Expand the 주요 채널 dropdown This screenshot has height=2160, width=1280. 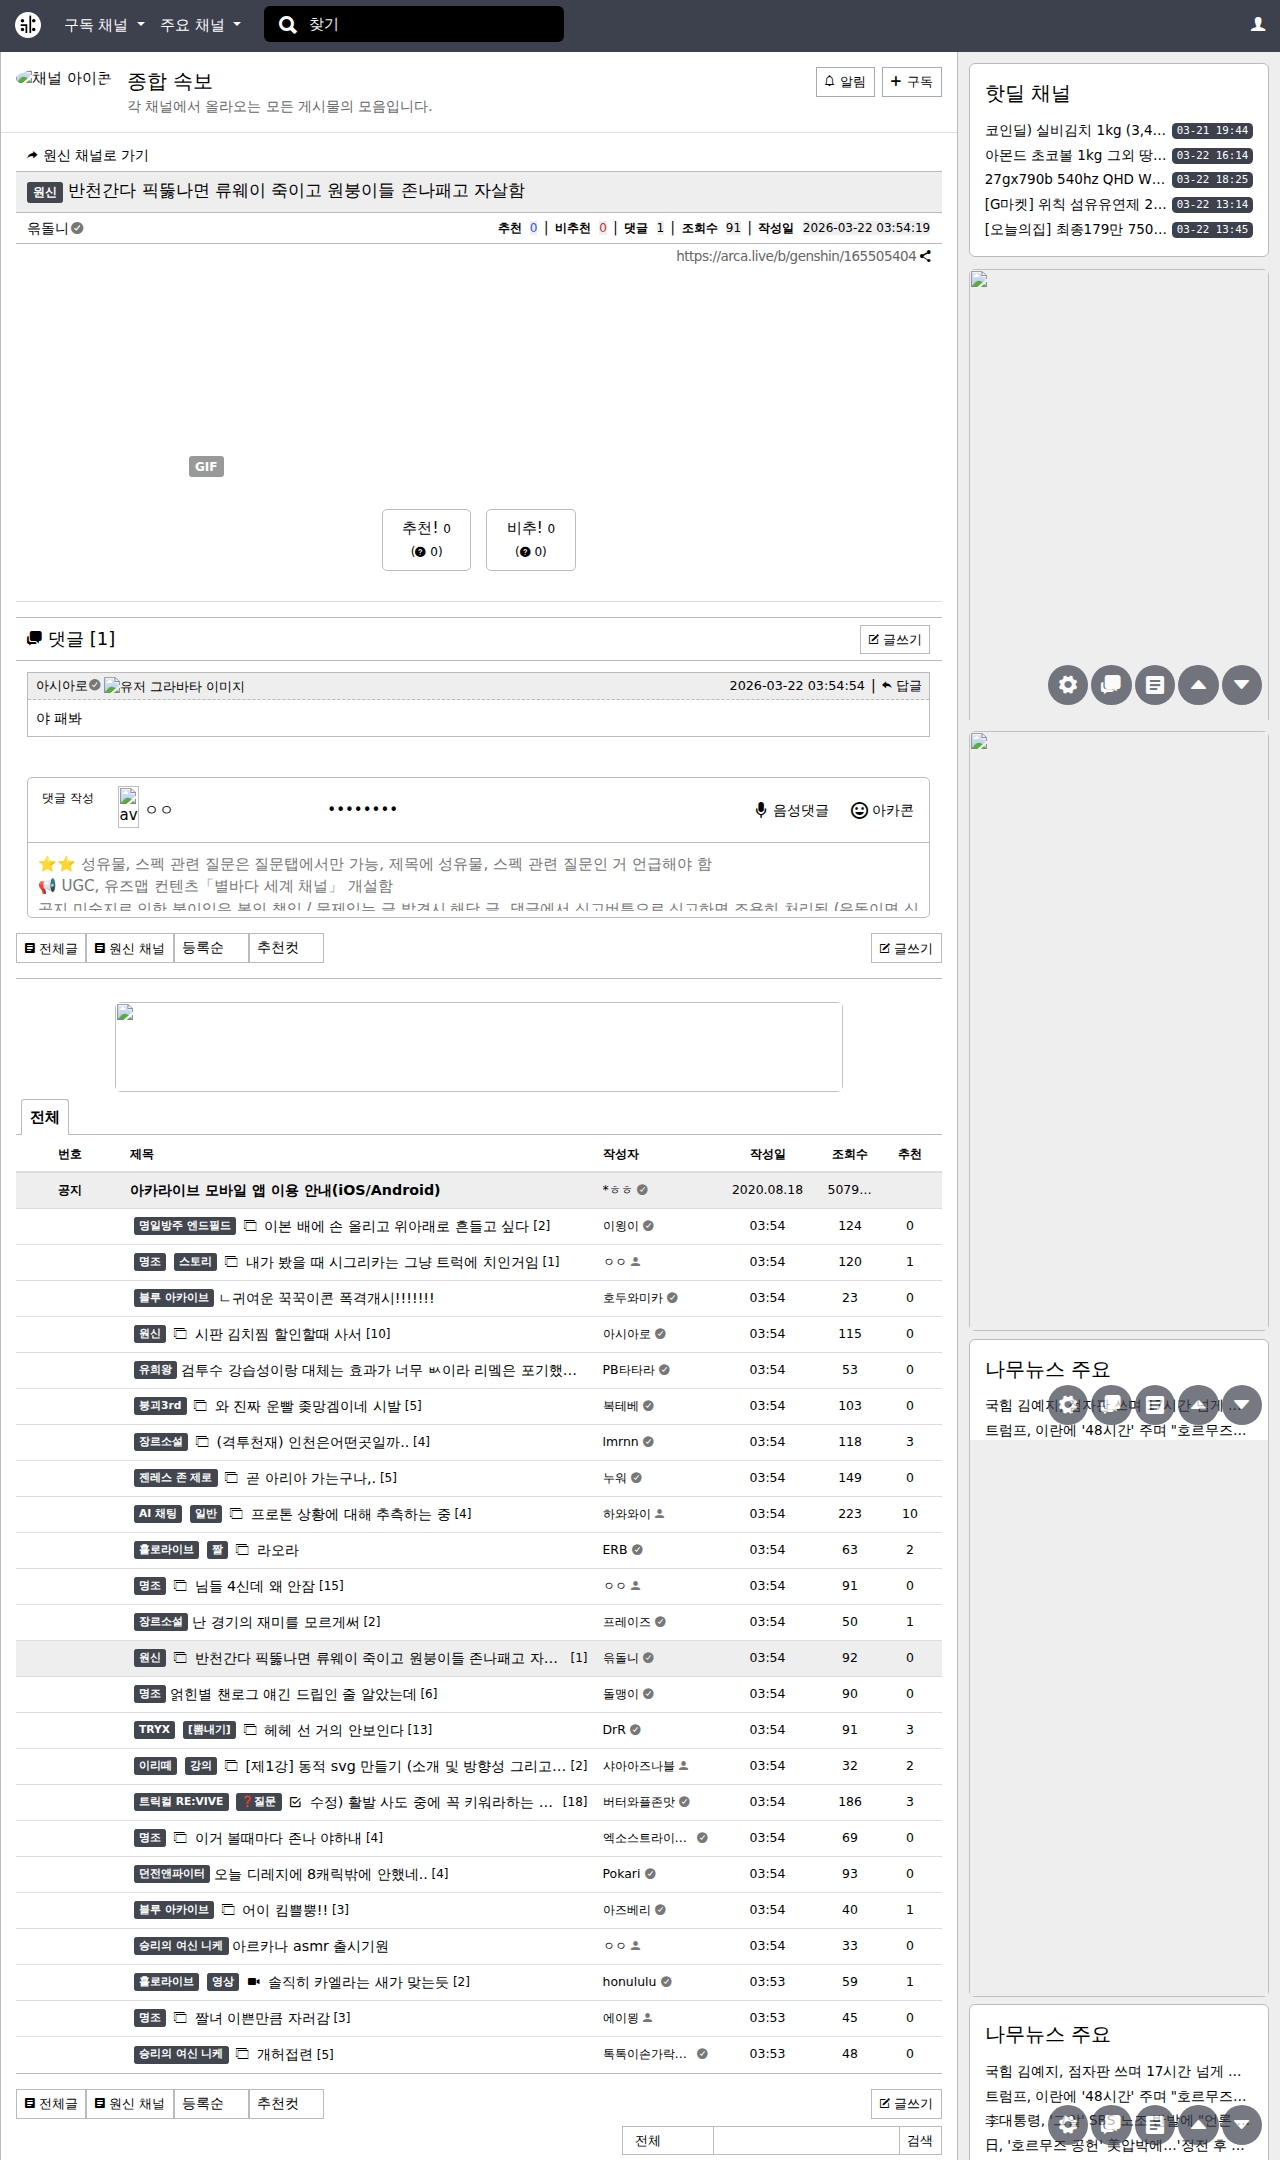pos(200,25)
